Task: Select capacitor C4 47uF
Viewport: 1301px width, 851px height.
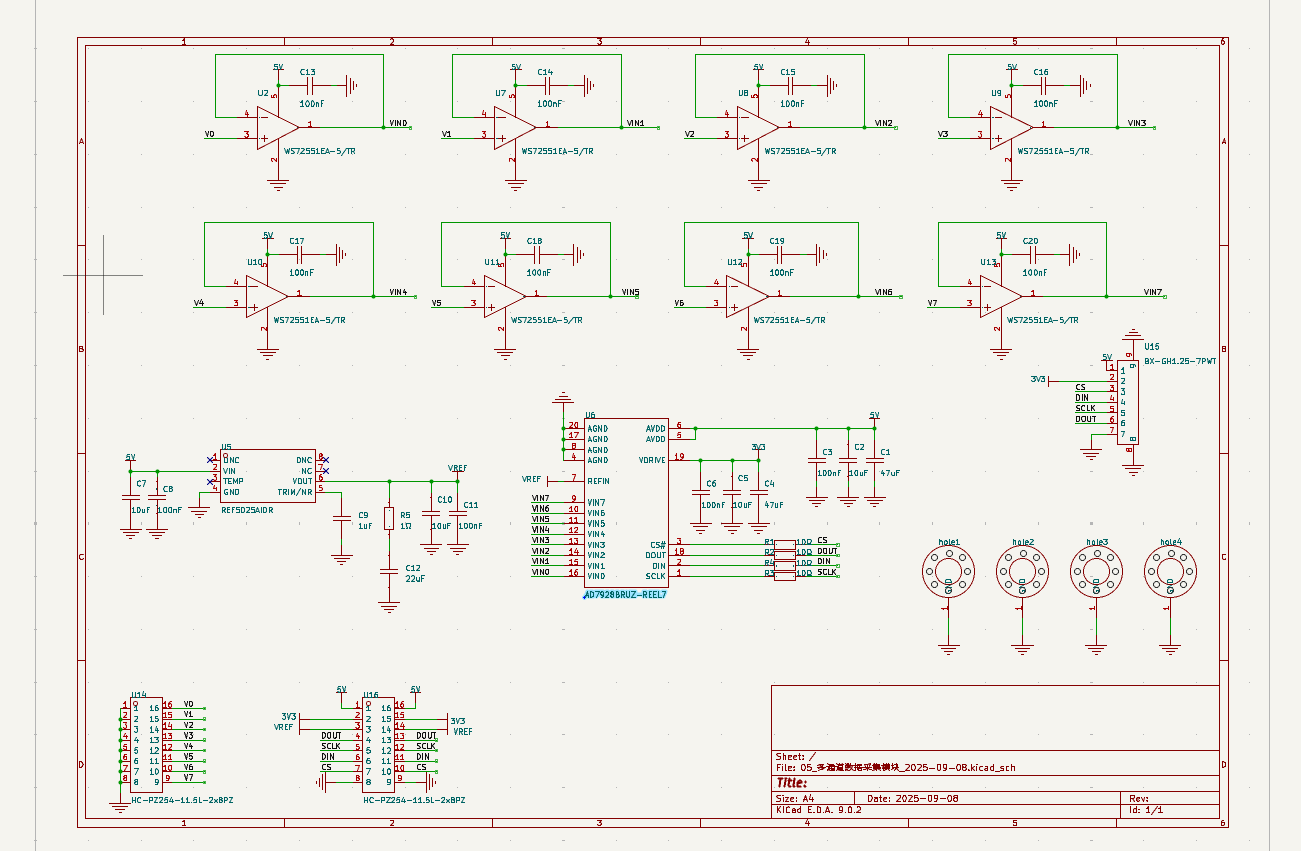Action: pos(758,494)
